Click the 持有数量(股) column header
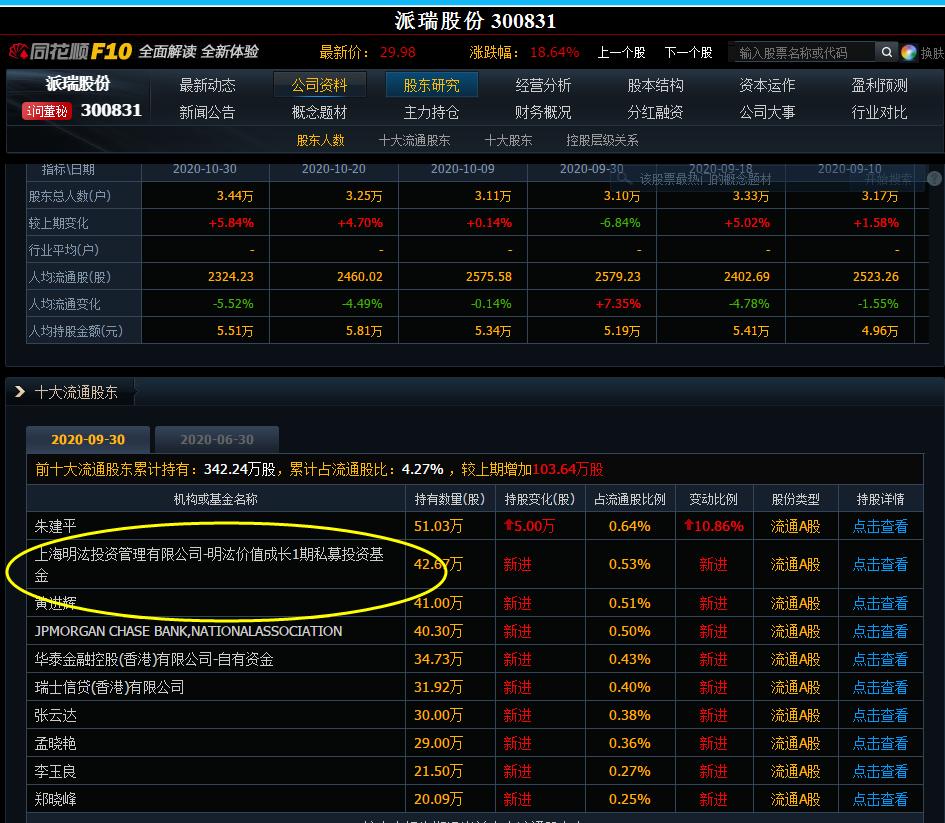Viewport: 945px width, 823px height. [x=450, y=499]
